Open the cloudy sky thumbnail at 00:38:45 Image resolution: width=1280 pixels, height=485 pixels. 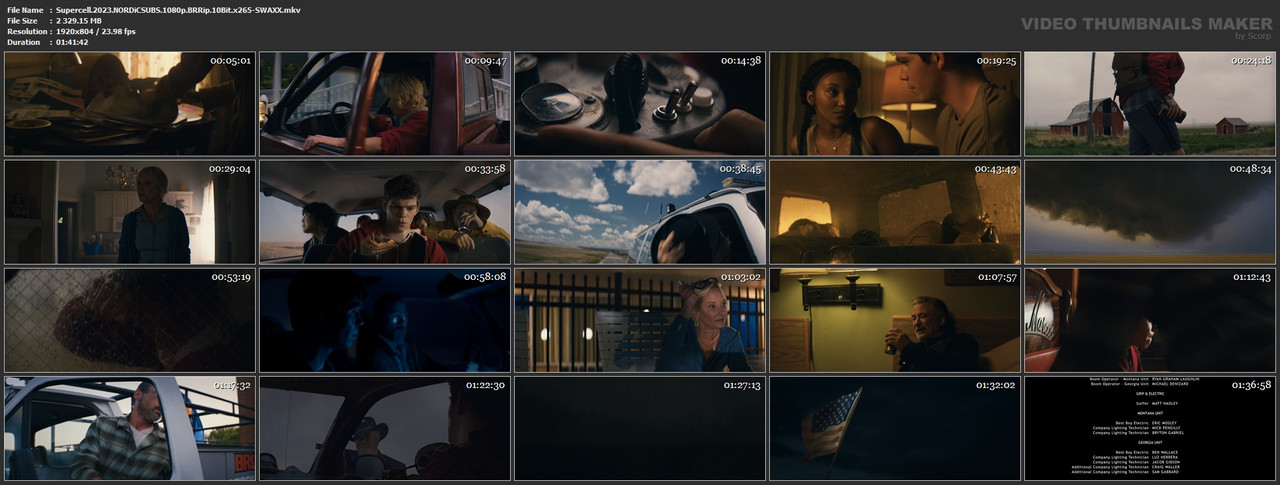pyautogui.click(x=640, y=211)
